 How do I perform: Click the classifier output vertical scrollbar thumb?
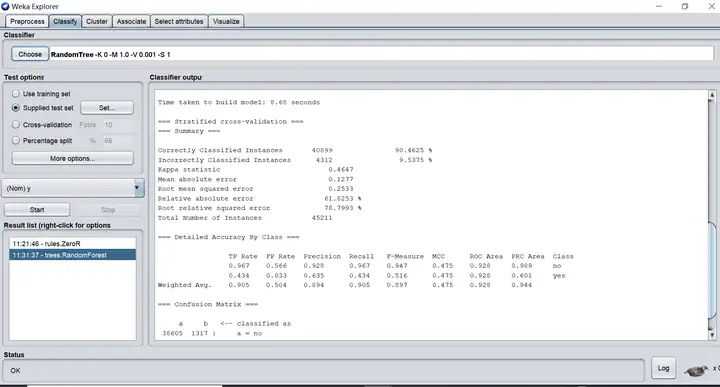coord(712,270)
